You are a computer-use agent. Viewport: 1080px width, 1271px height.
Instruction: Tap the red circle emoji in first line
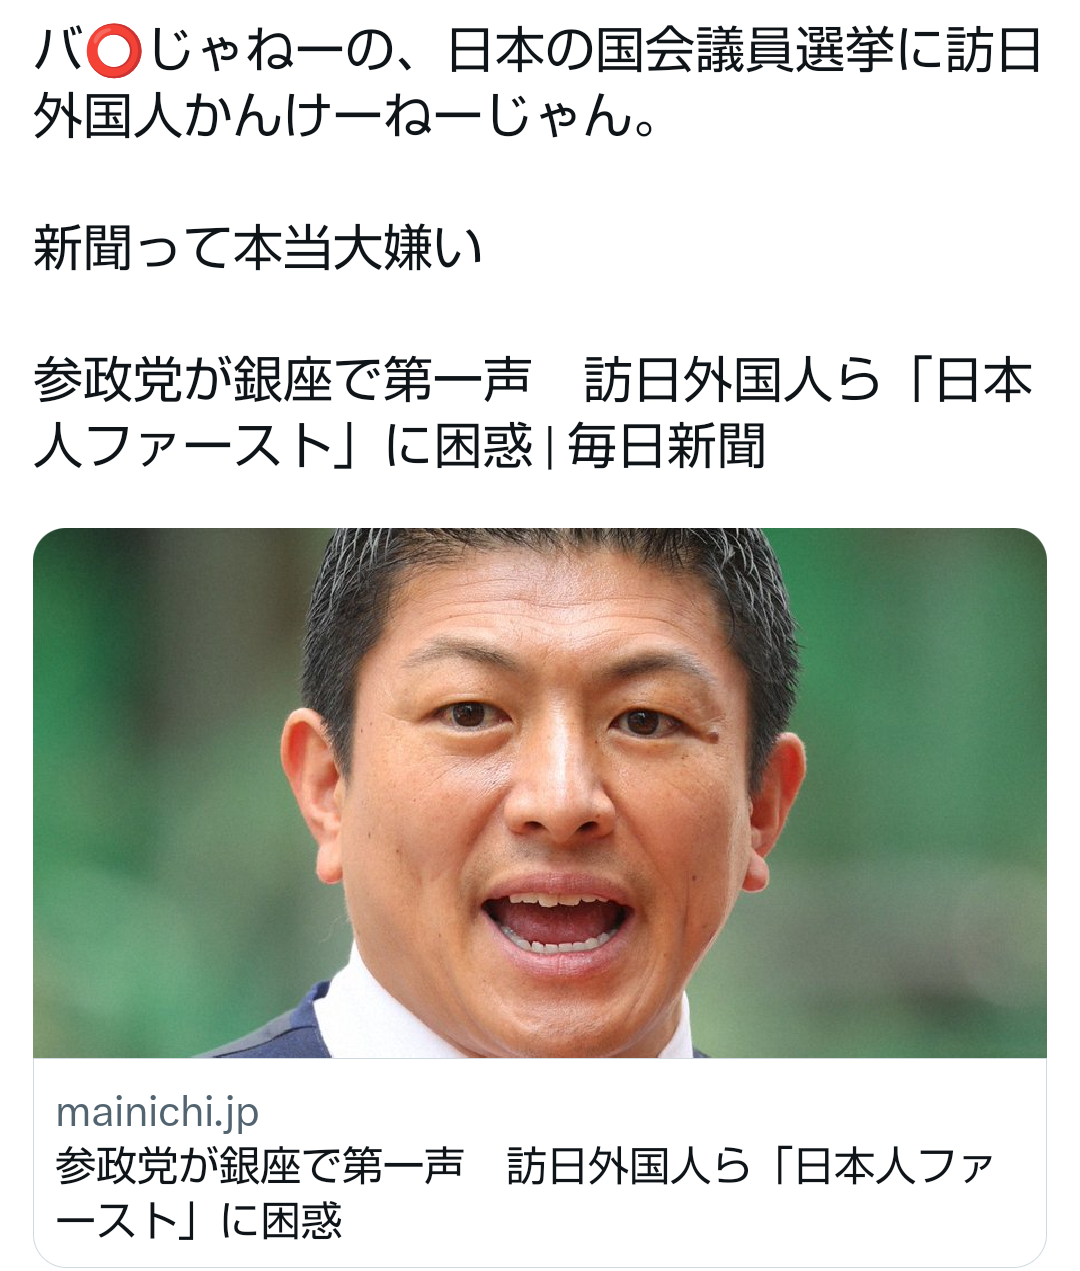[x=112, y=54]
